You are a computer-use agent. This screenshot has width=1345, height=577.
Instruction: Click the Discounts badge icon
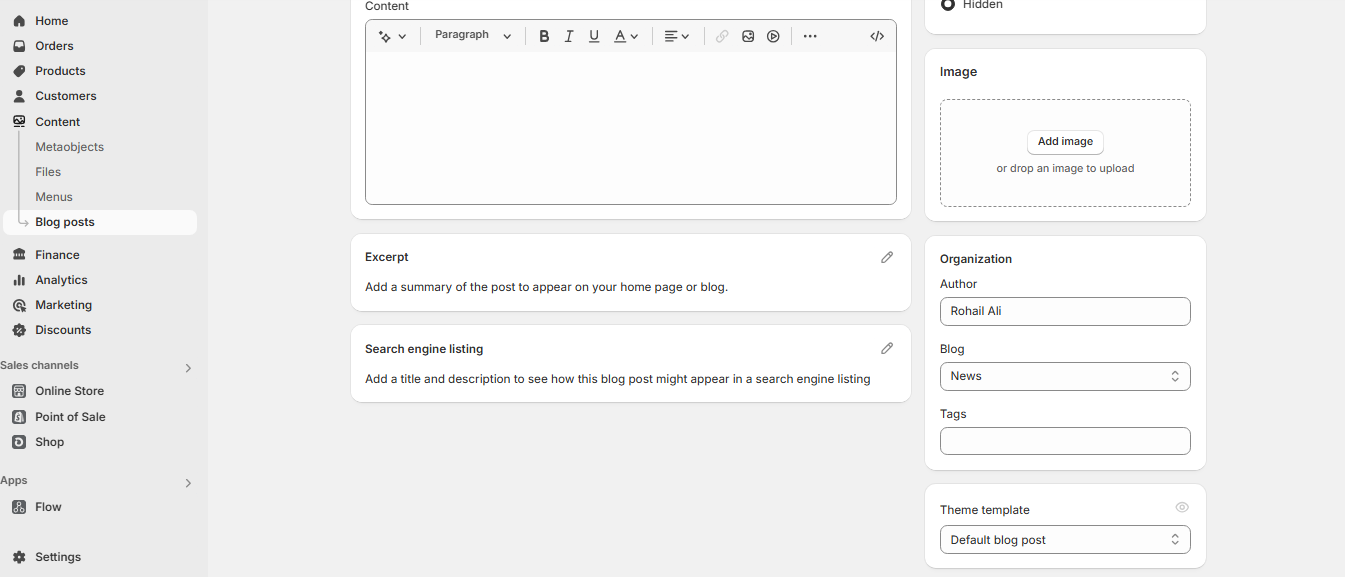[x=19, y=330]
